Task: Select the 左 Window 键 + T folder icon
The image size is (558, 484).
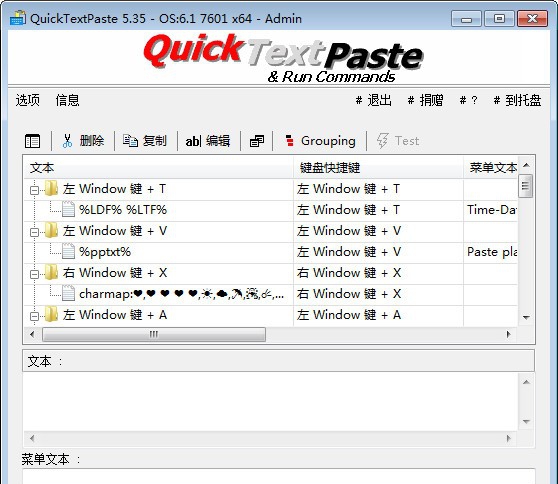Action: (51, 188)
